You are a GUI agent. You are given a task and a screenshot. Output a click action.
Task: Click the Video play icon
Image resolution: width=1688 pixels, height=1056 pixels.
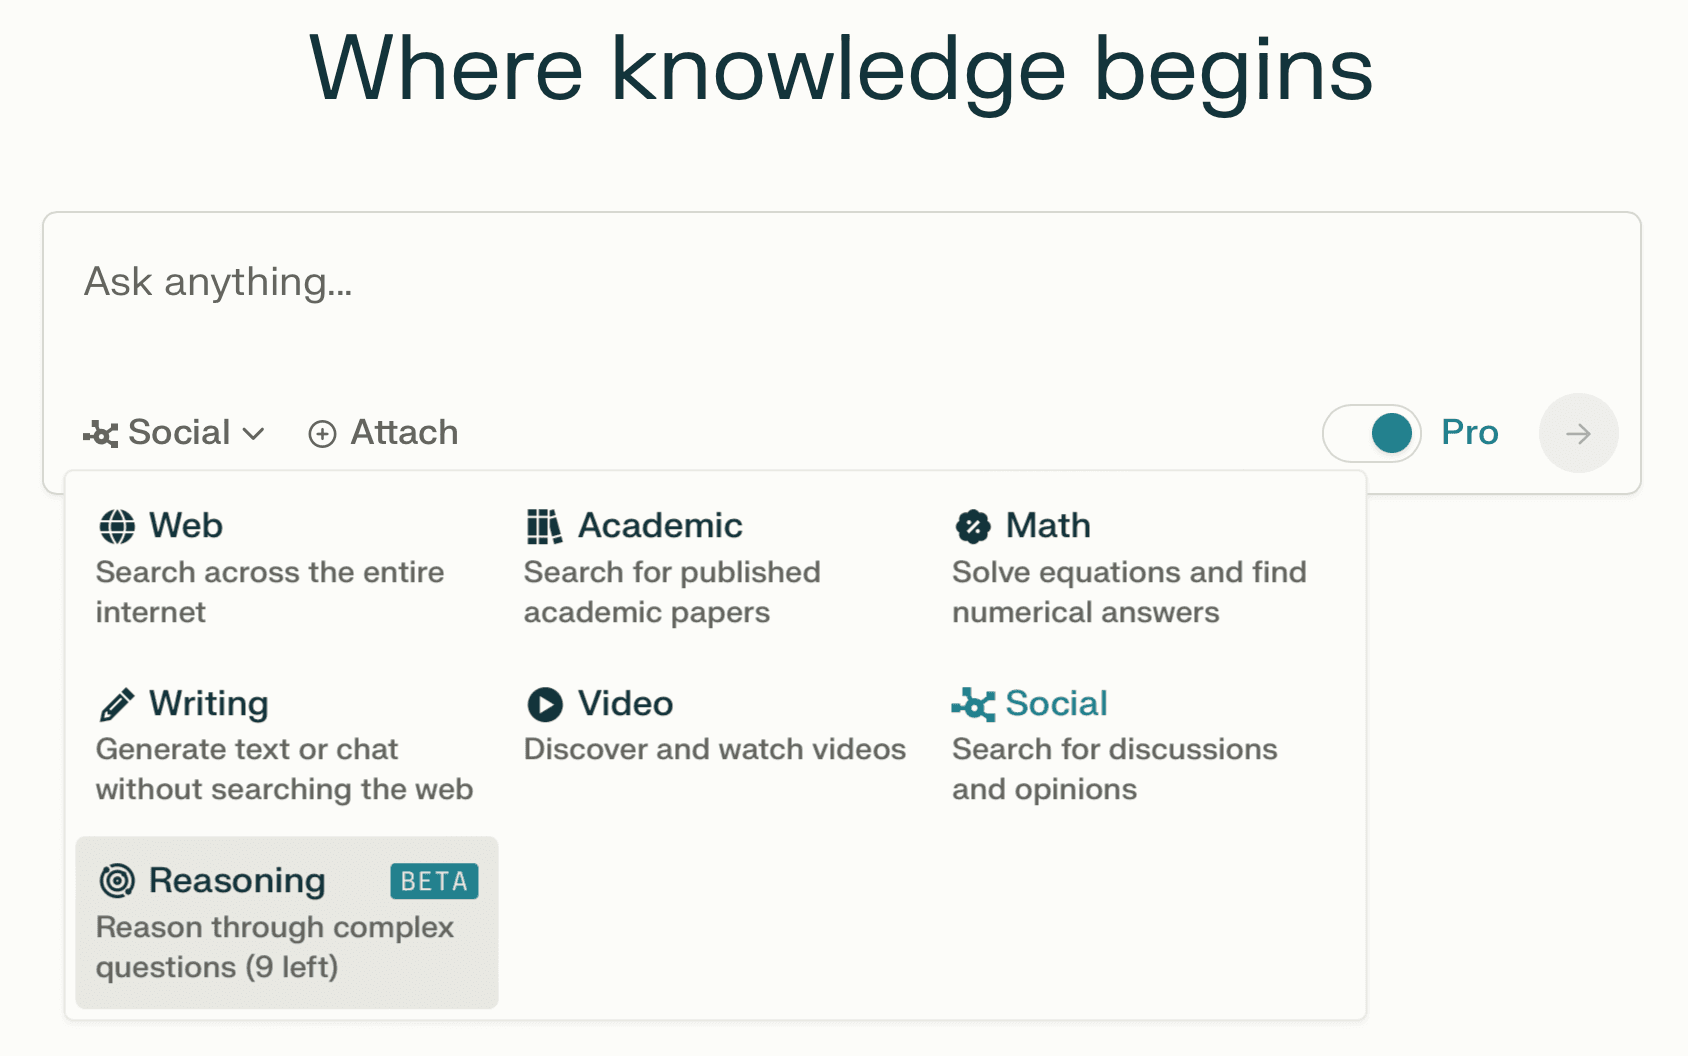545,704
